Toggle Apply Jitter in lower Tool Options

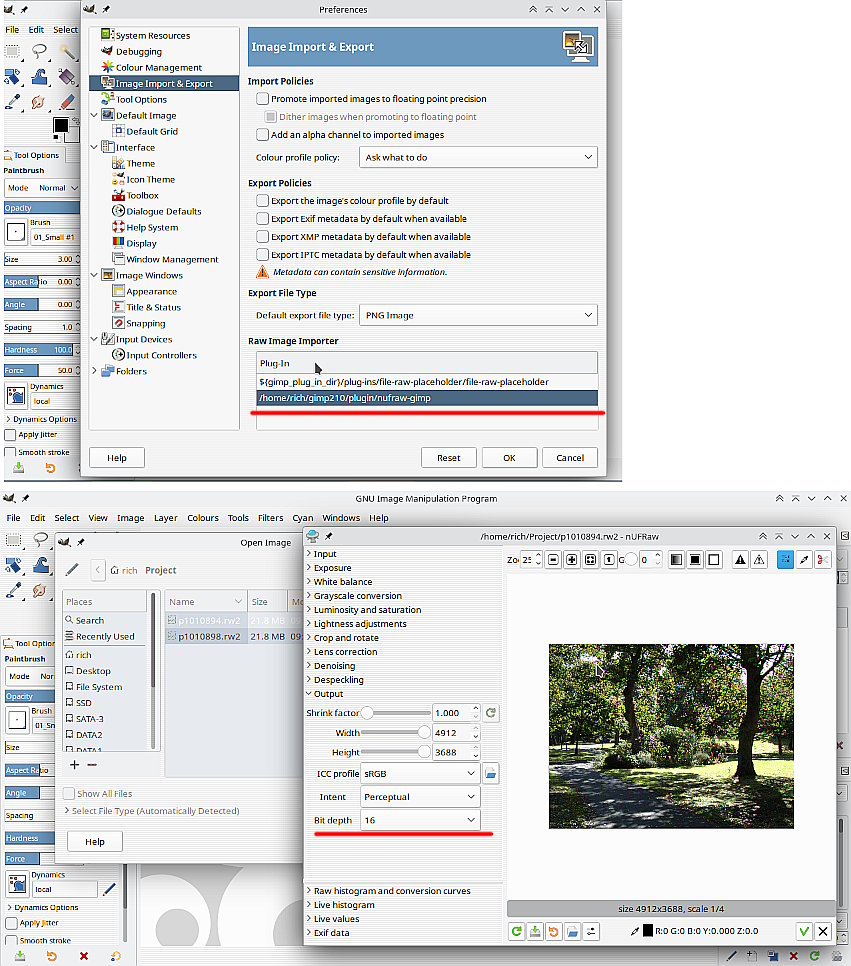coord(11,923)
